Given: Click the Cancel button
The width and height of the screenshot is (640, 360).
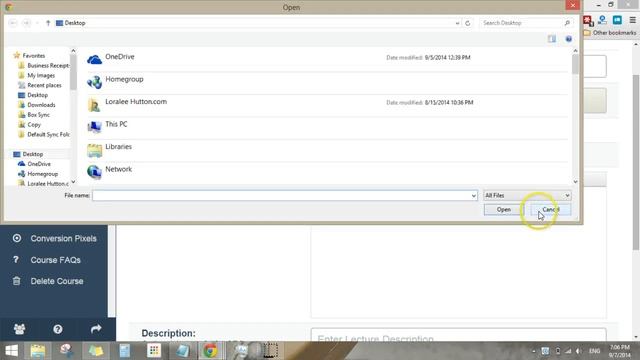Looking at the screenshot, I should pyautogui.click(x=550, y=209).
